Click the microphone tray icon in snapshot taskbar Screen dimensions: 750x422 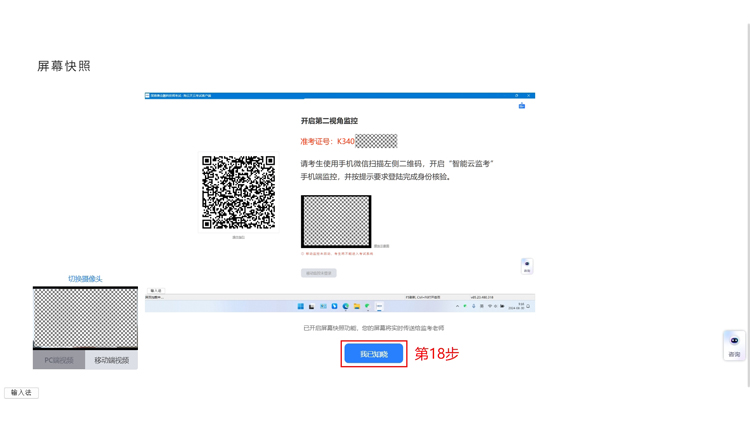[474, 306]
